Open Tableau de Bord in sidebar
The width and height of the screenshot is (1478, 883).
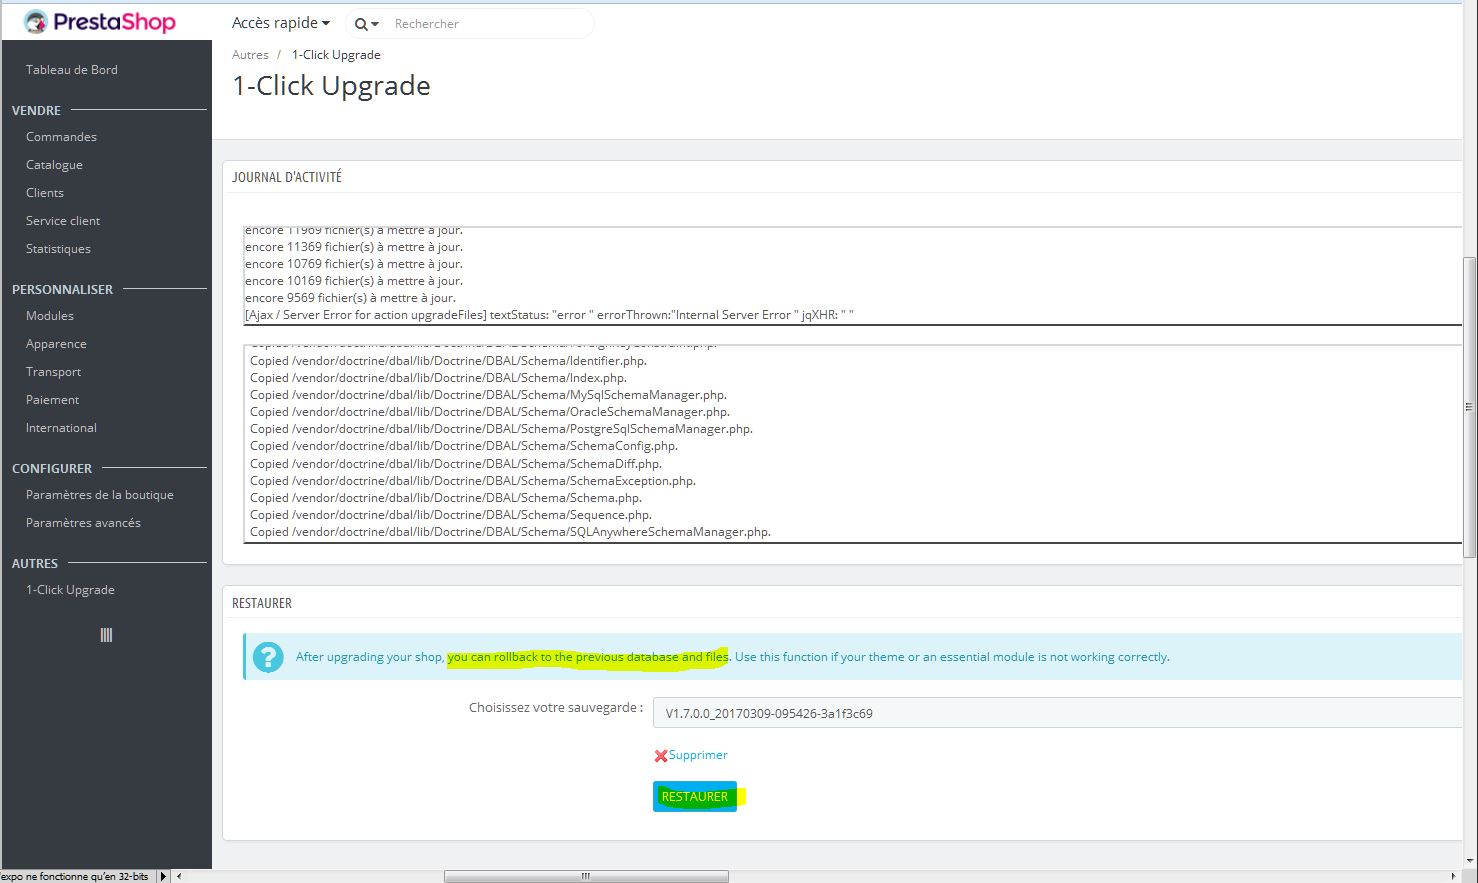[72, 70]
